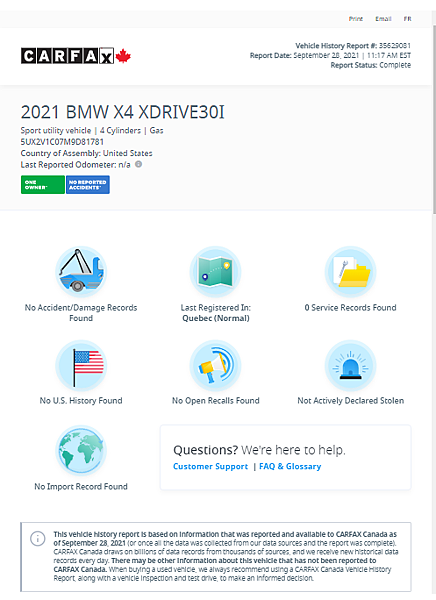Click the Country of Assembly: United States text
This screenshot has width=436, height=600.
[87, 153]
